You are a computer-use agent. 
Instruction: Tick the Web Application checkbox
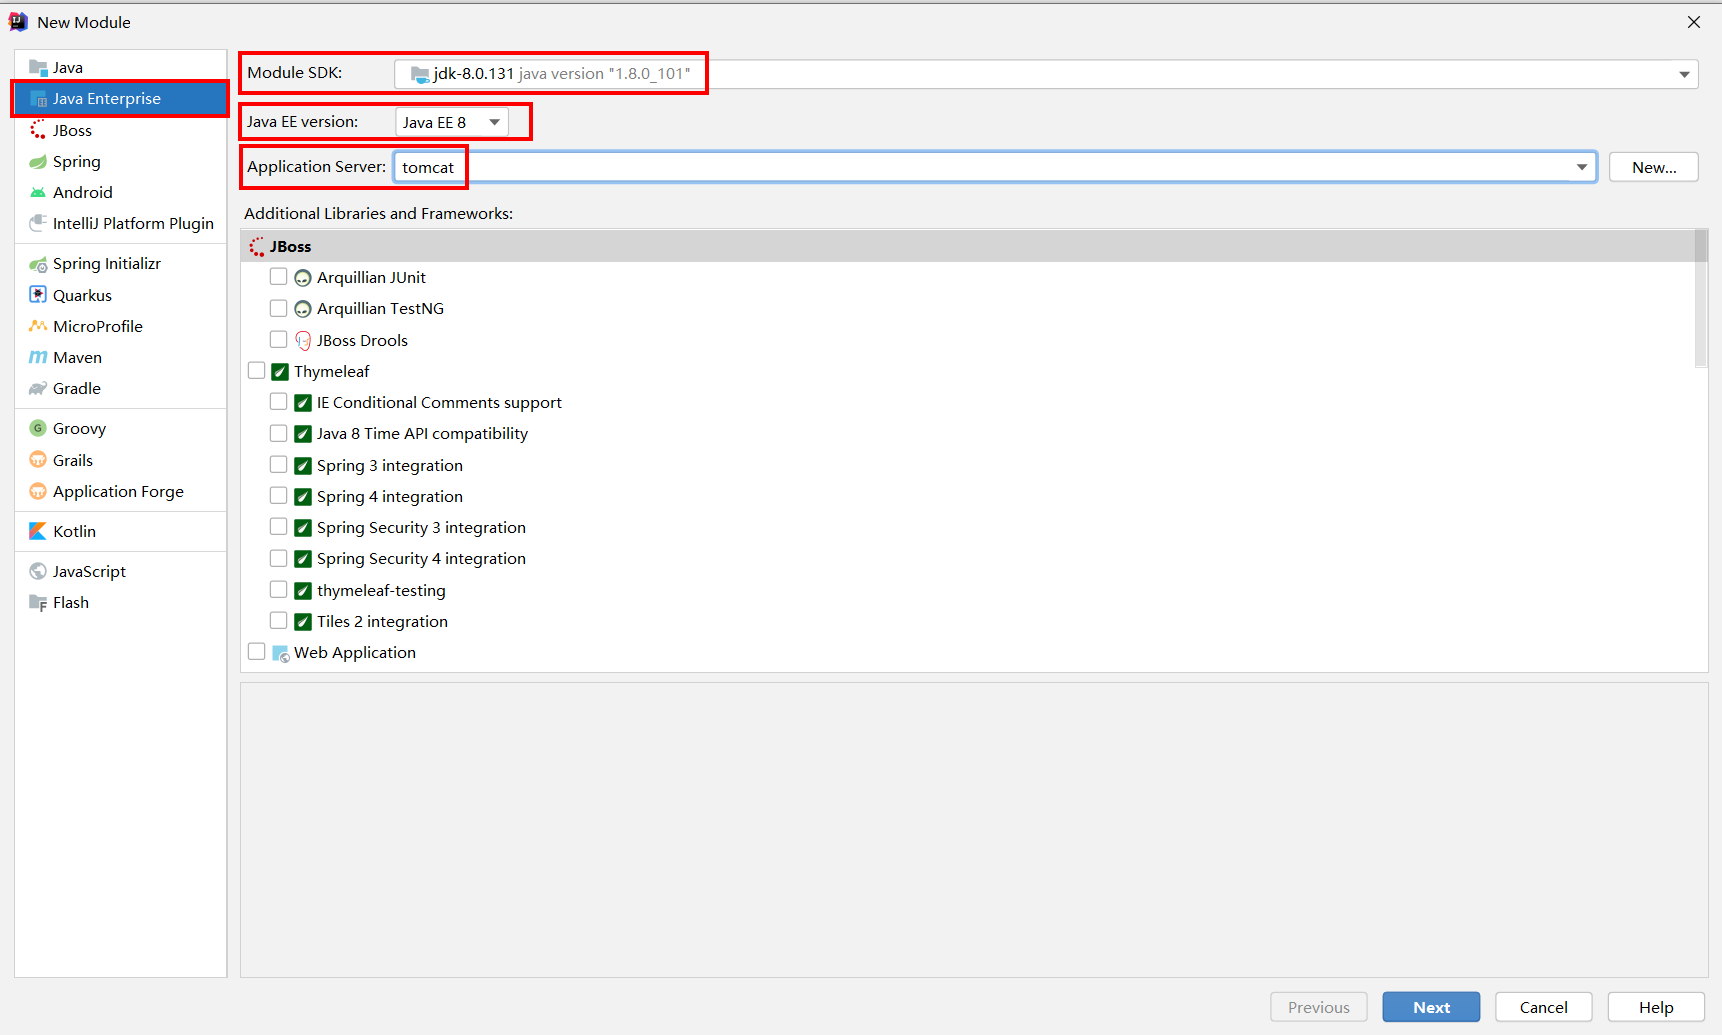pos(257,651)
